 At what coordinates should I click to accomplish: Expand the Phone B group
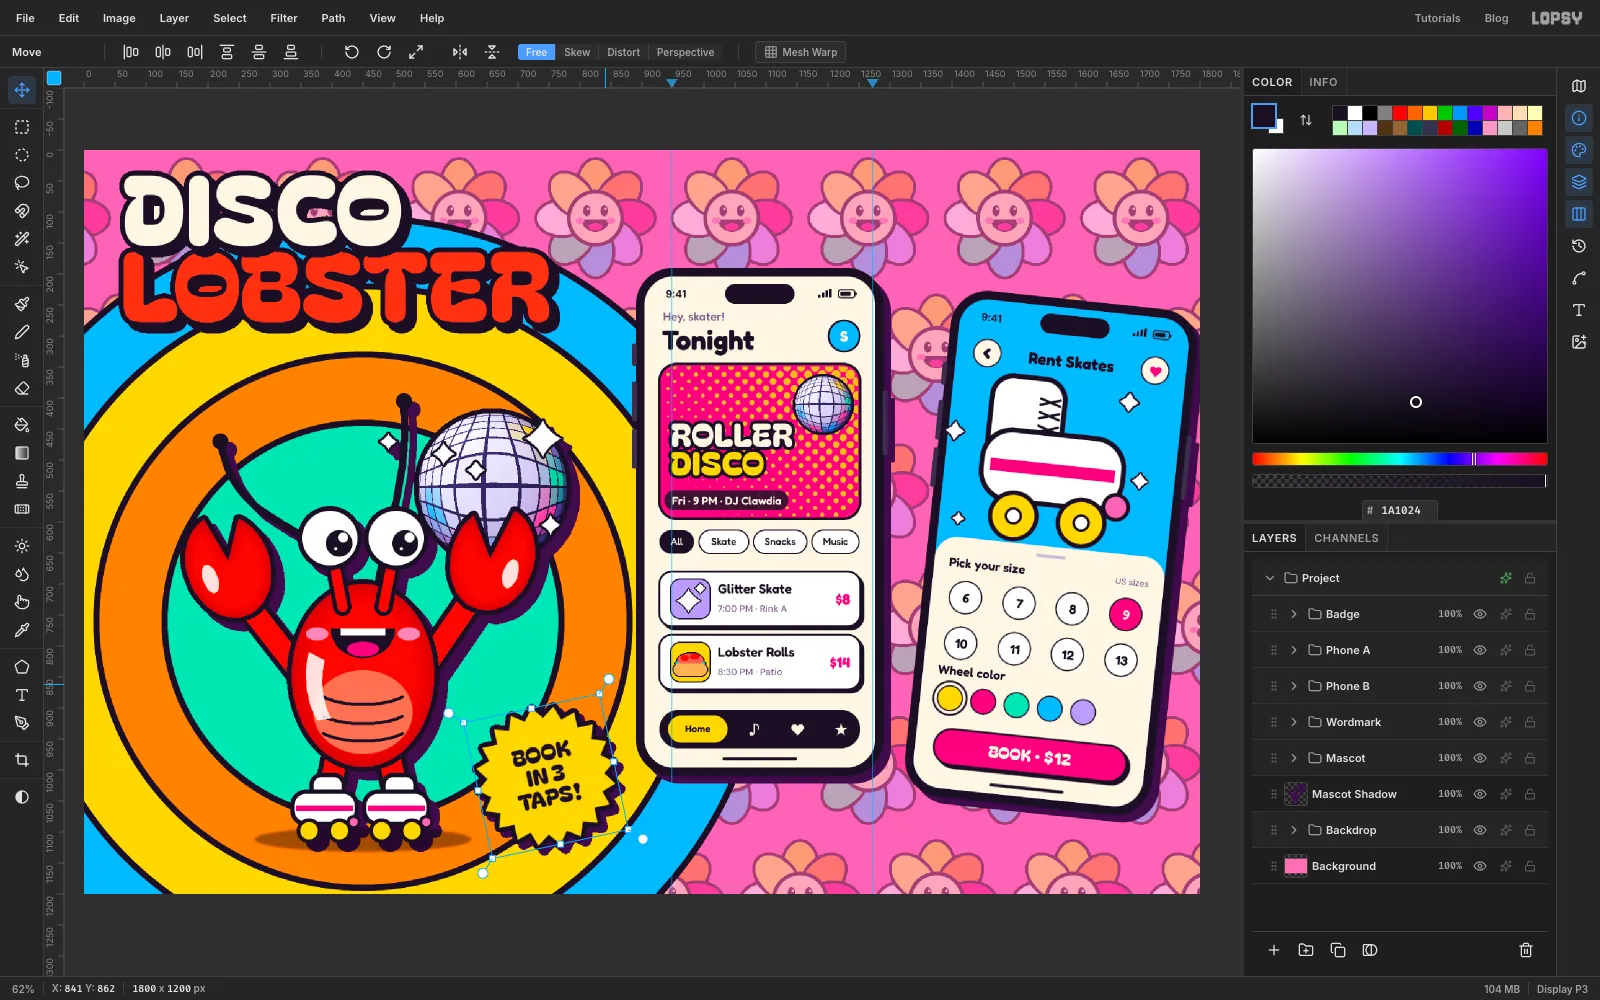1294,686
